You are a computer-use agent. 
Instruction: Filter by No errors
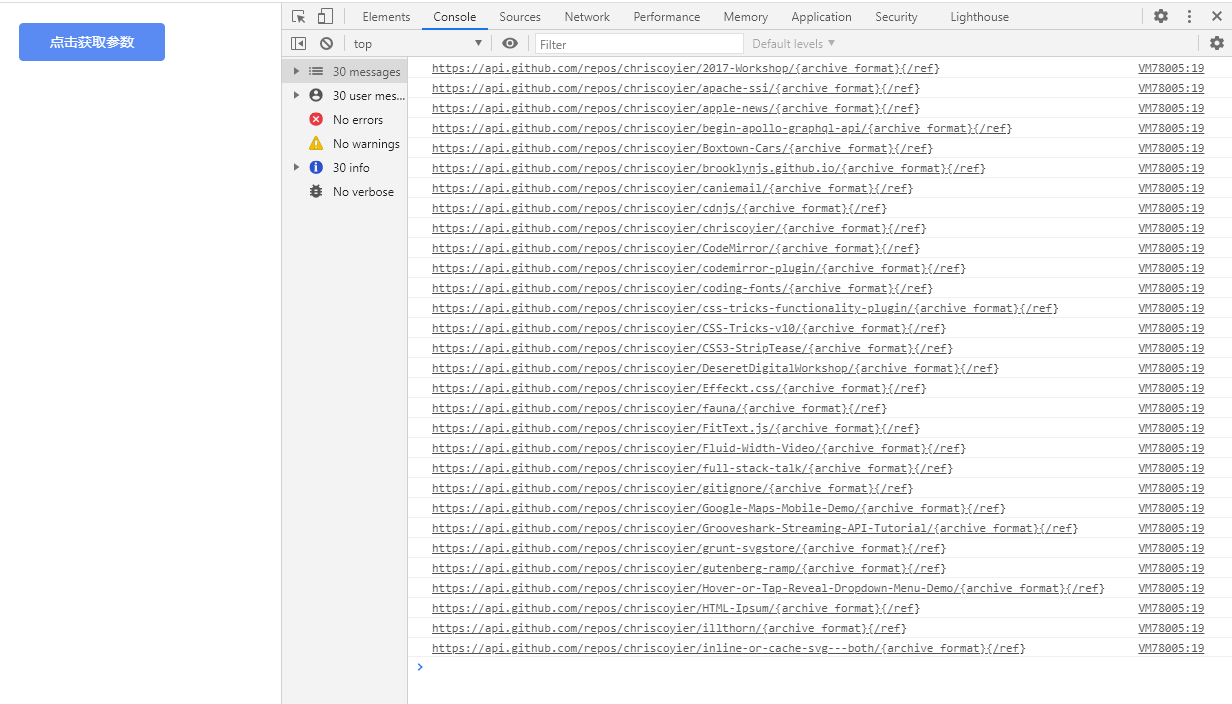tap(345, 120)
